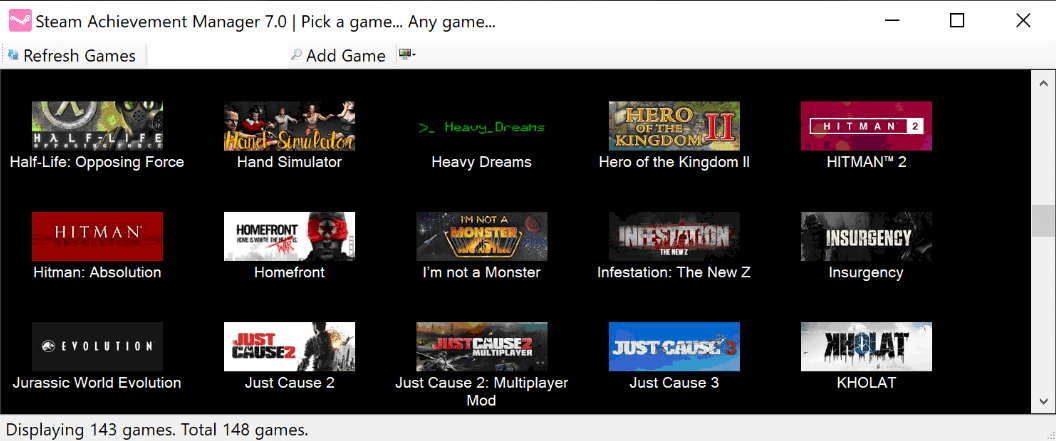Click the 'Homefront' title text
The width and height of the screenshot is (1056, 441).
click(290, 273)
